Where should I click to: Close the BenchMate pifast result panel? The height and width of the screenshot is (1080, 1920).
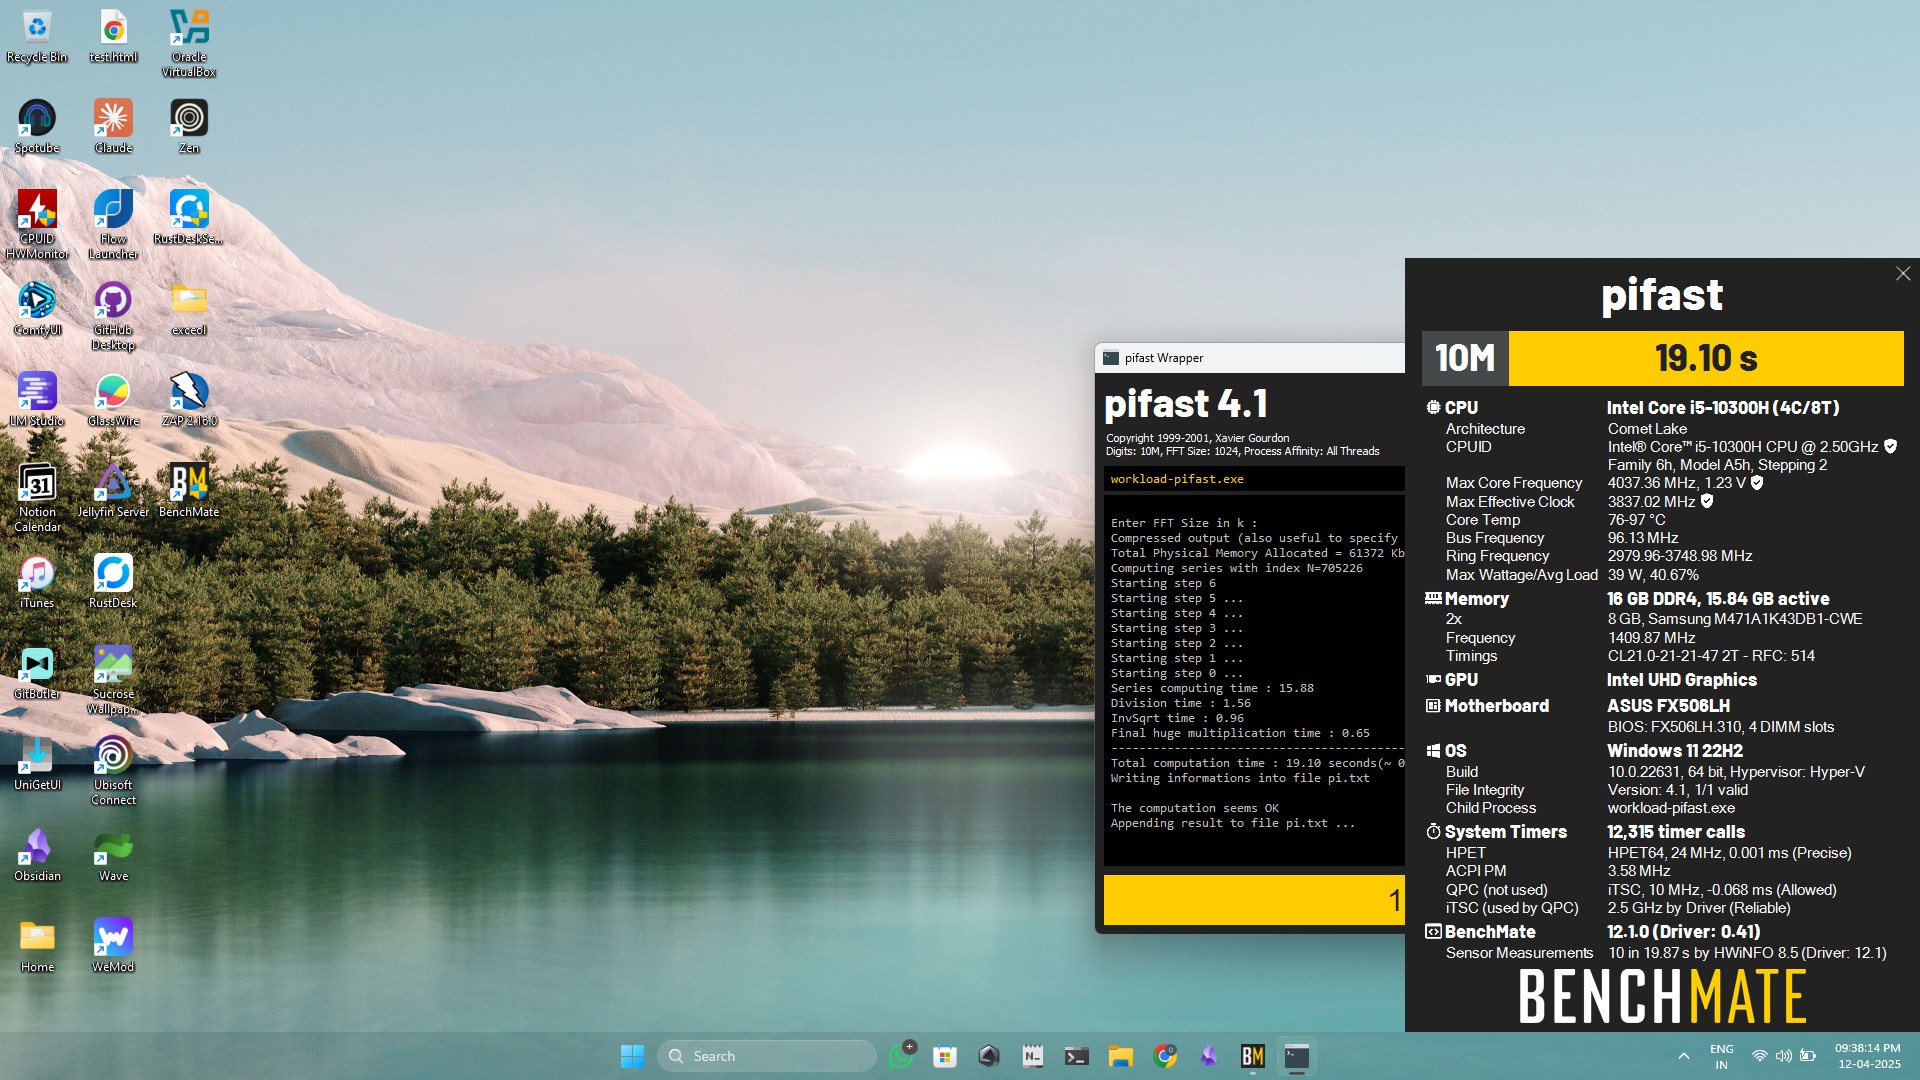pyautogui.click(x=1902, y=274)
